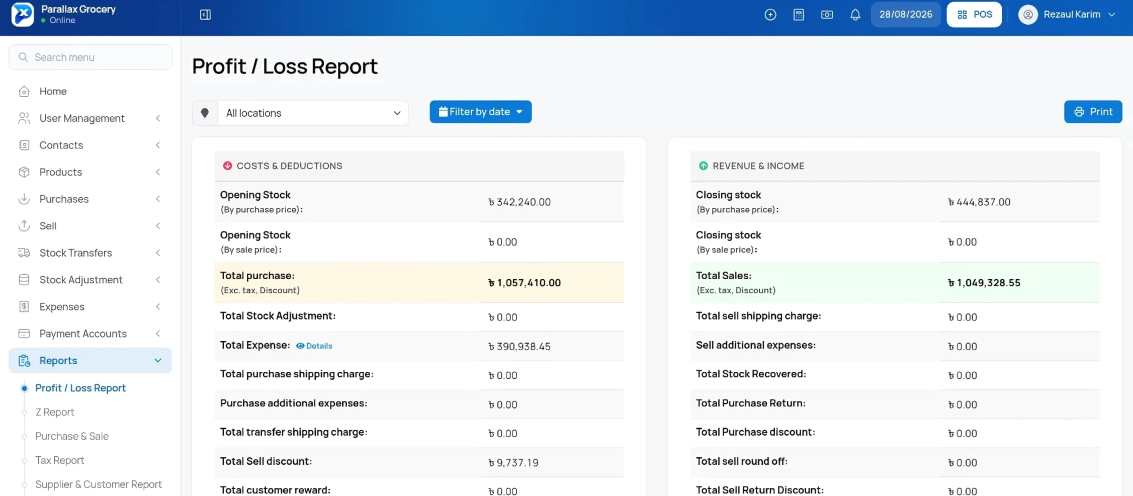
Task: Open Supplier & Customer Report item
Action: tap(98, 484)
